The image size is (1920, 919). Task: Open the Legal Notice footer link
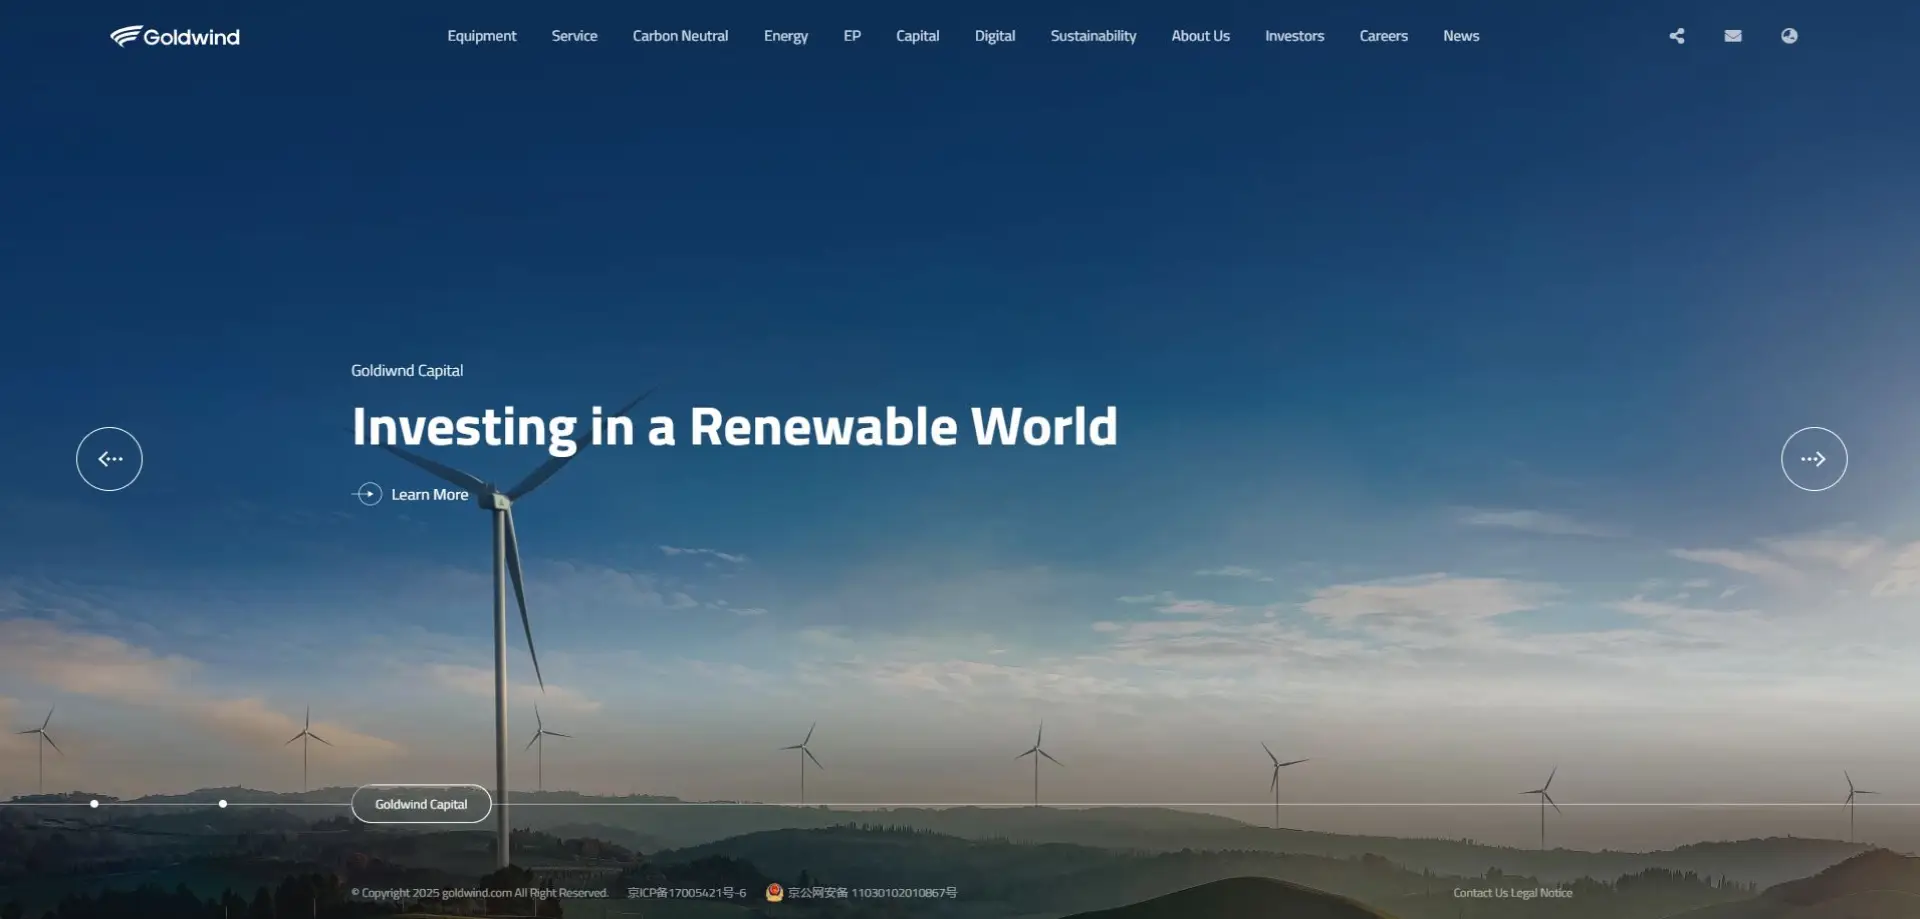[1542, 893]
